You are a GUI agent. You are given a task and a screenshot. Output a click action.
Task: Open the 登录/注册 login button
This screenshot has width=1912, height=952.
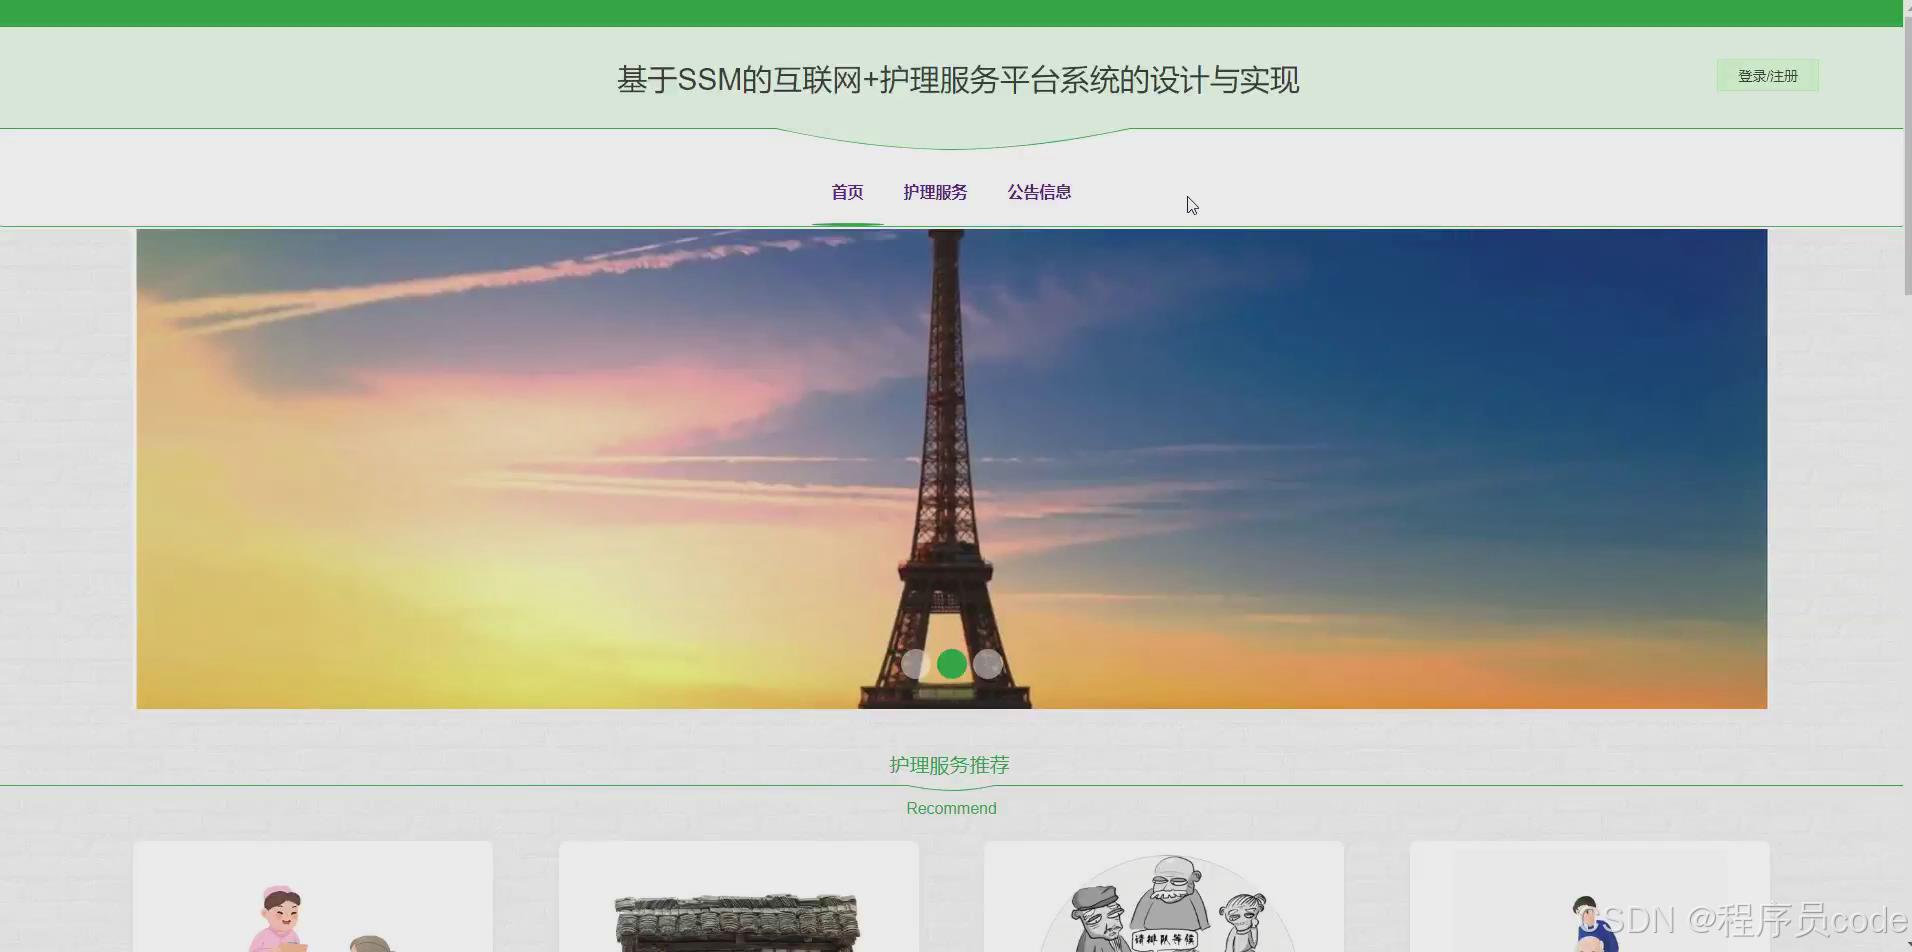1767,76
